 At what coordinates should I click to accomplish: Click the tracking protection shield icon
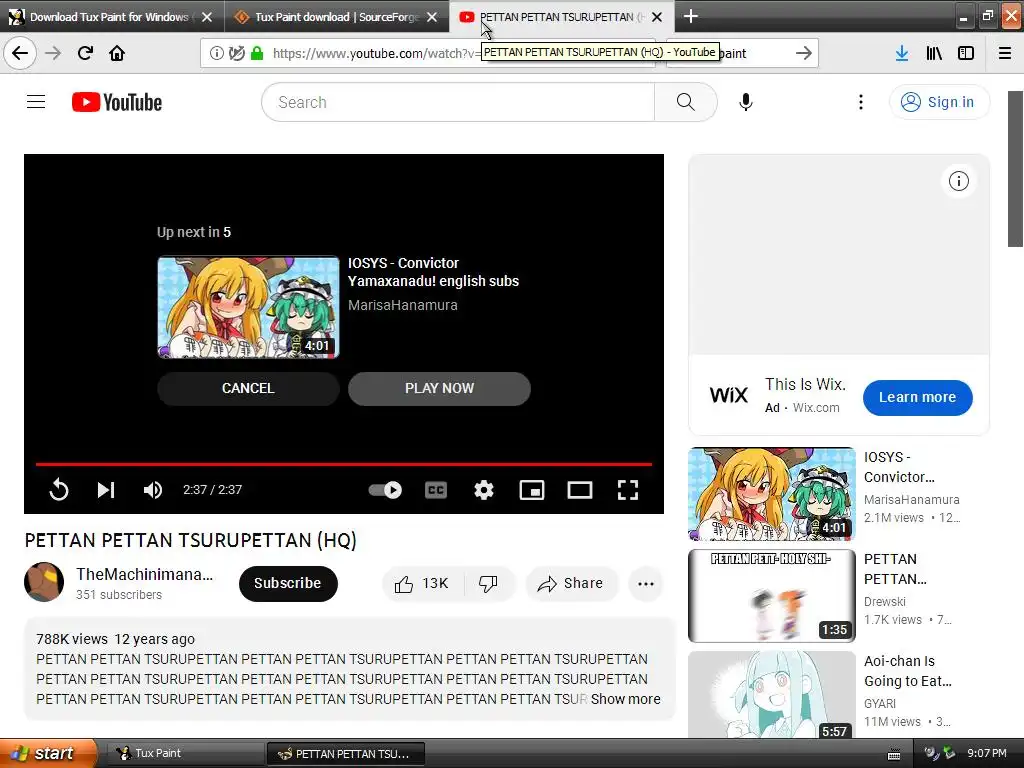coord(237,53)
